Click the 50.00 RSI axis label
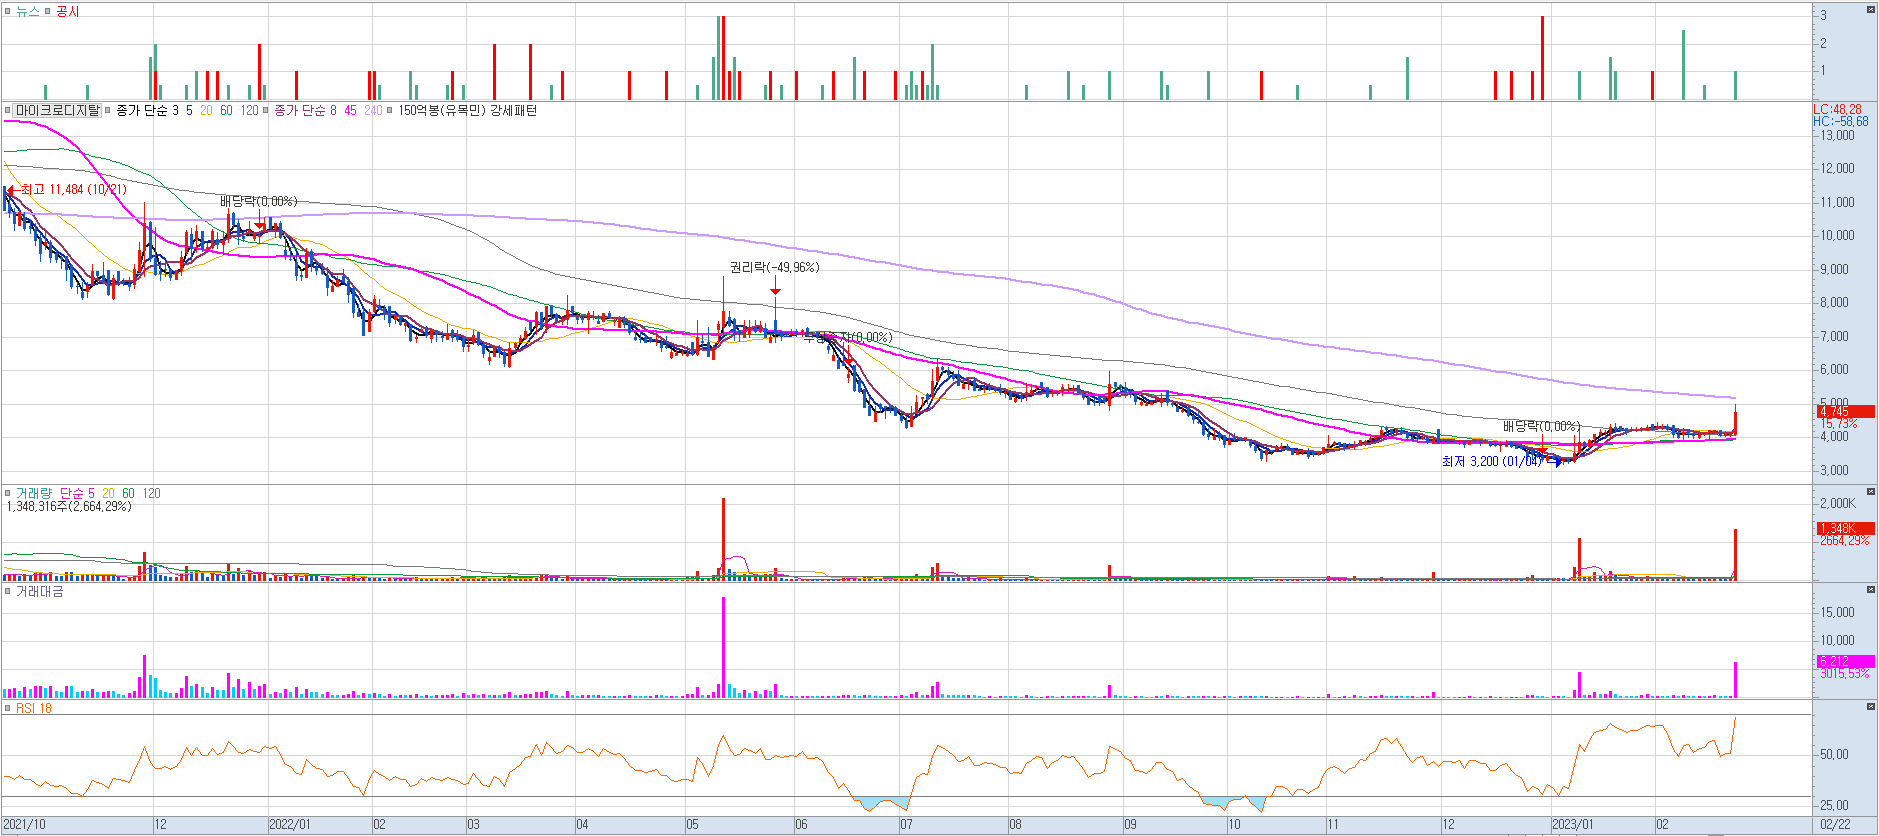Viewport: 1879px width, 836px height. pos(1834,754)
